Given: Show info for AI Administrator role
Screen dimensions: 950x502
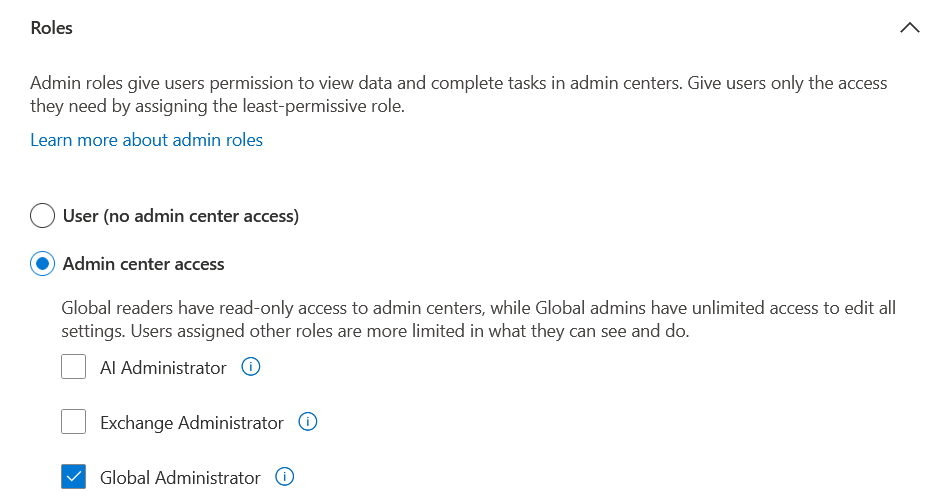Looking at the screenshot, I should pos(251,368).
